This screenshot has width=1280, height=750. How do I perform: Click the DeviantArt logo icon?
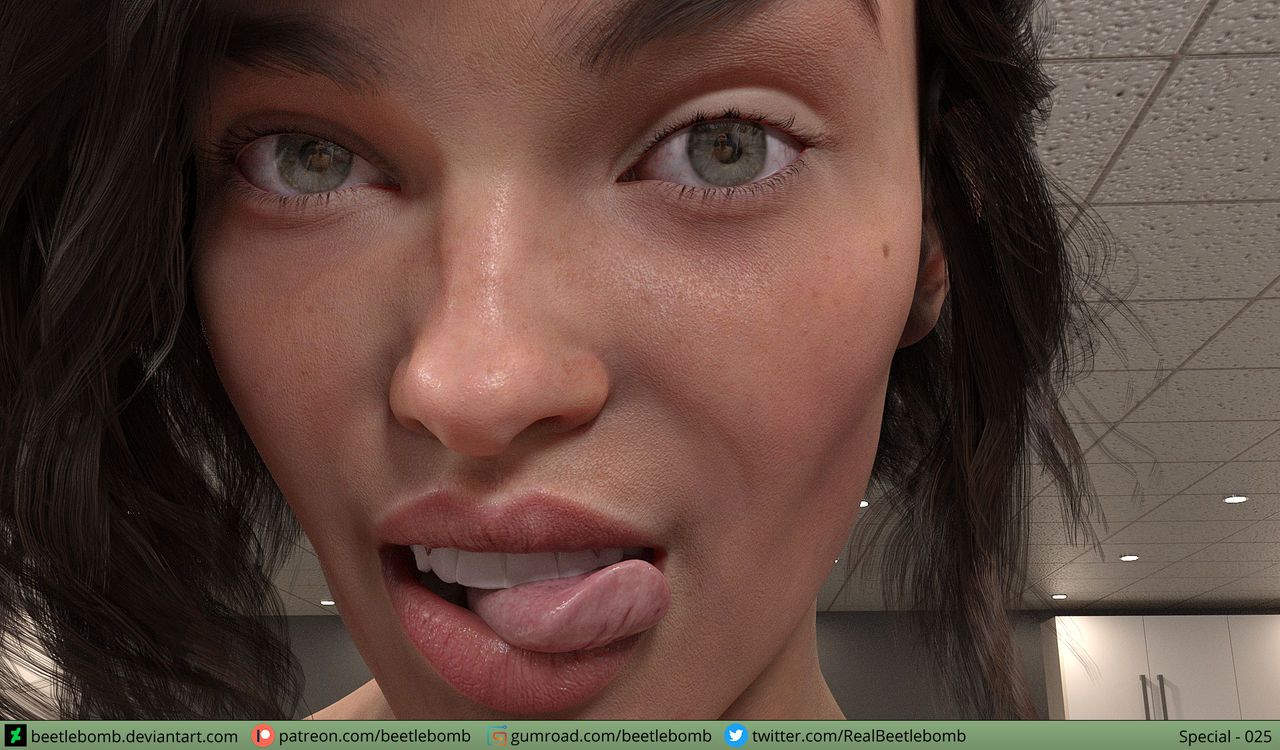[x=14, y=736]
